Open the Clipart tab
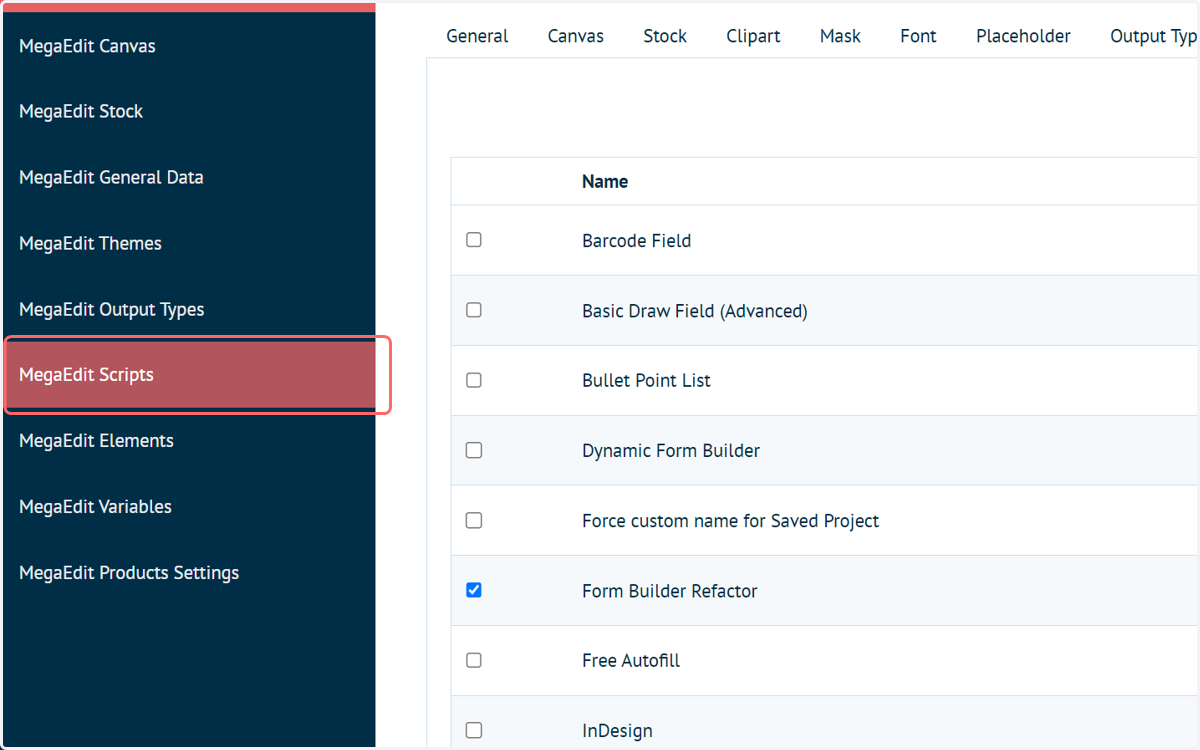 point(754,36)
